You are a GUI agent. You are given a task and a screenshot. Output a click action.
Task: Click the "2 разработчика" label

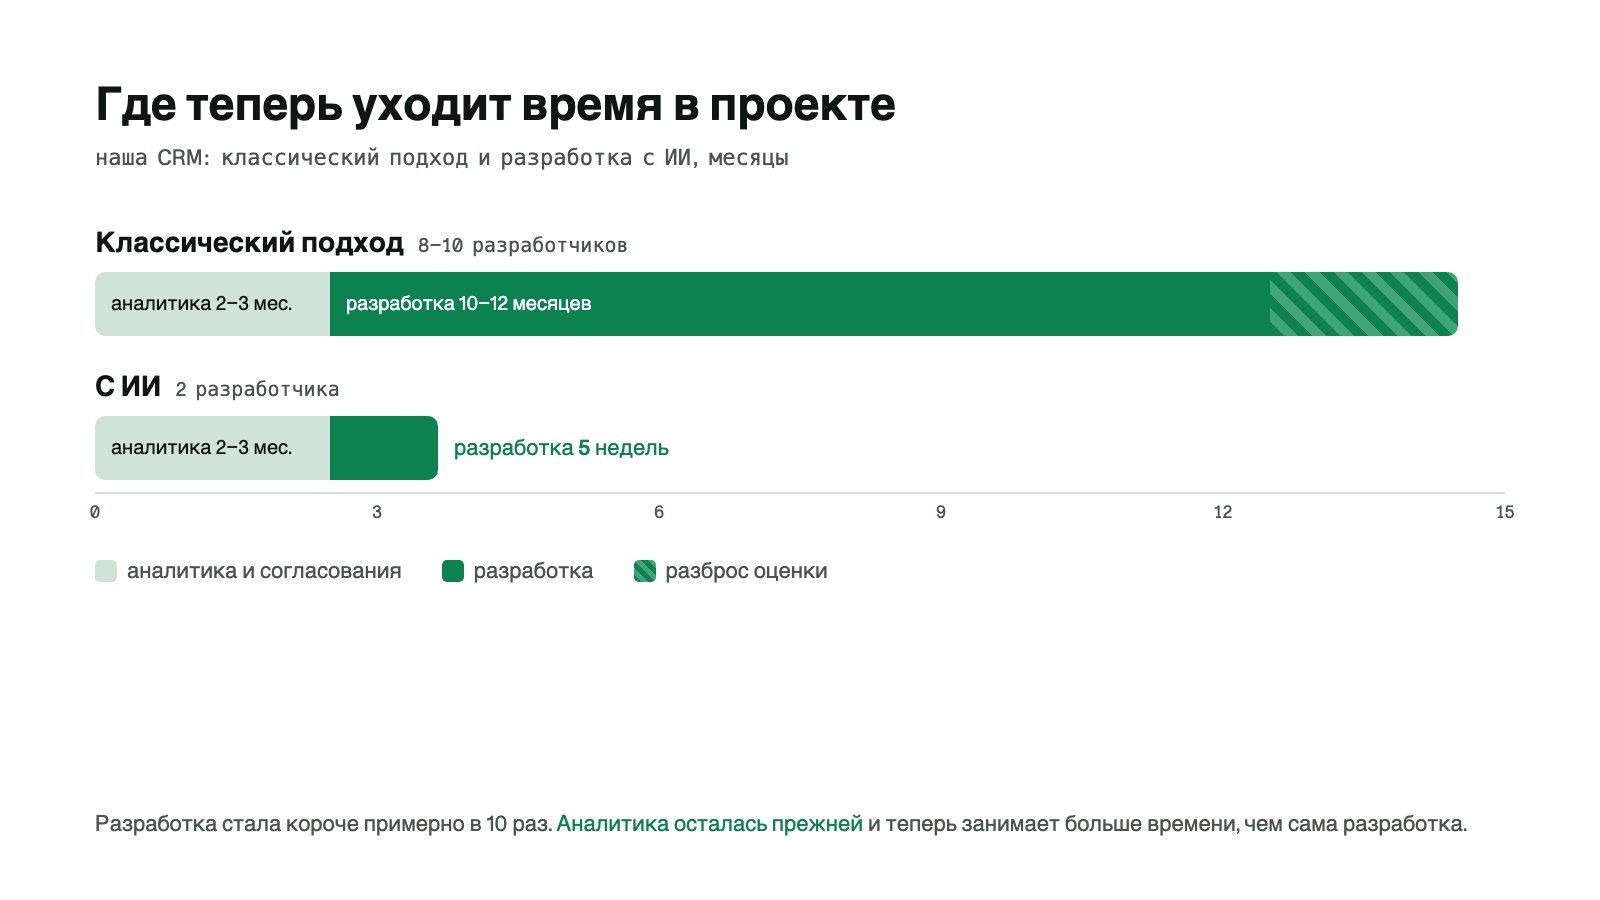[257, 390]
